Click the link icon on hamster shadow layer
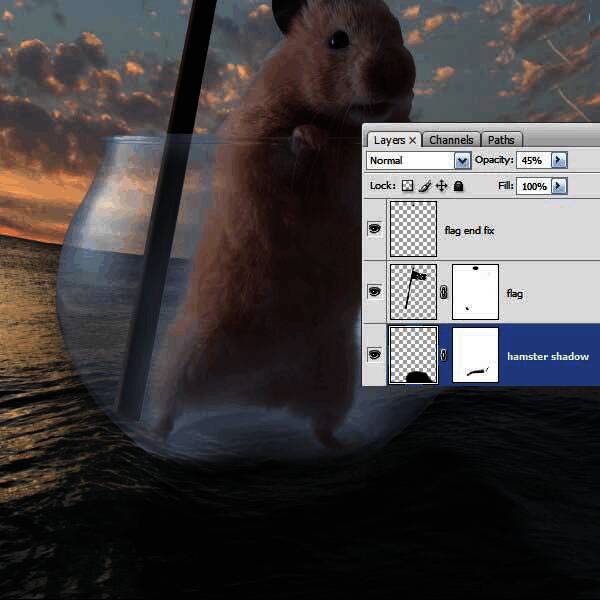This screenshot has width=600, height=600. 445,355
